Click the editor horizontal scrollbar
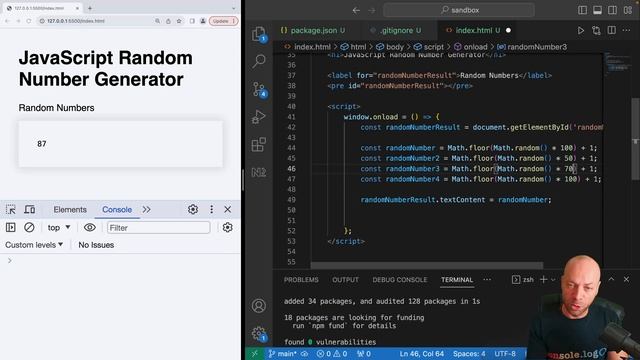 [x=427, y=266]
